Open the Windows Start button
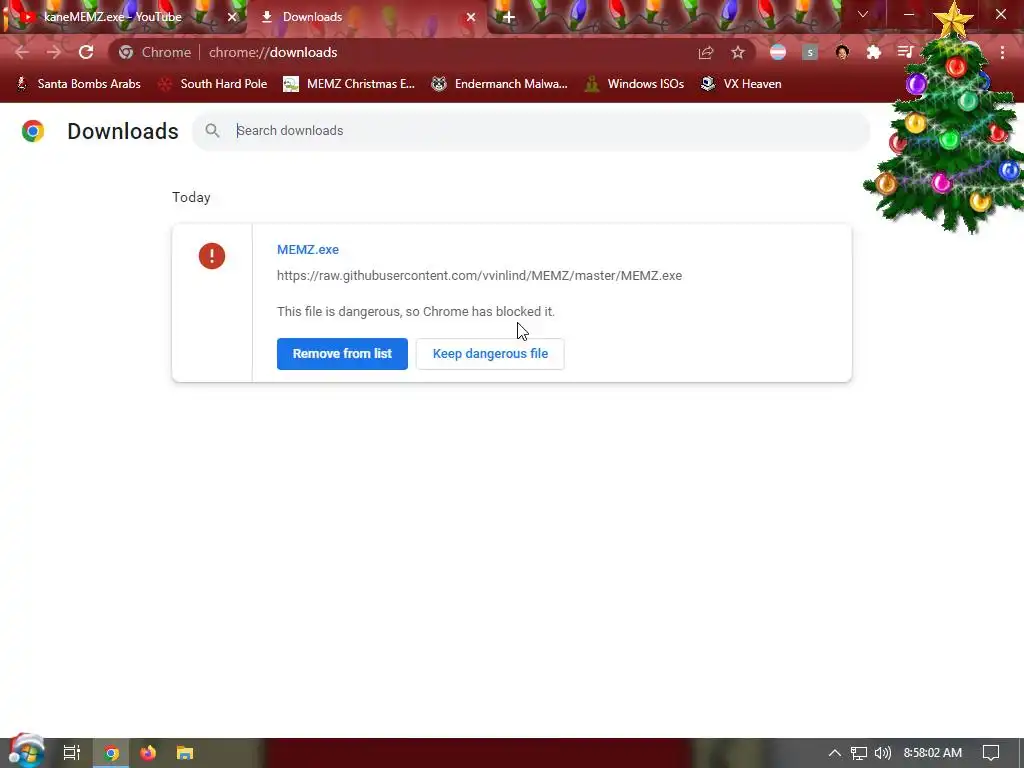 tap(27, 752)
